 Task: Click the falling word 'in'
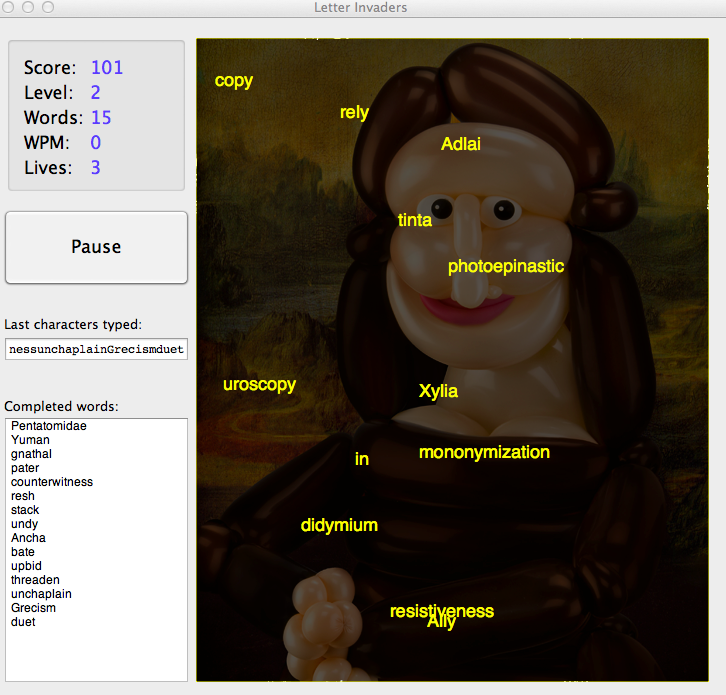(362, 459)
